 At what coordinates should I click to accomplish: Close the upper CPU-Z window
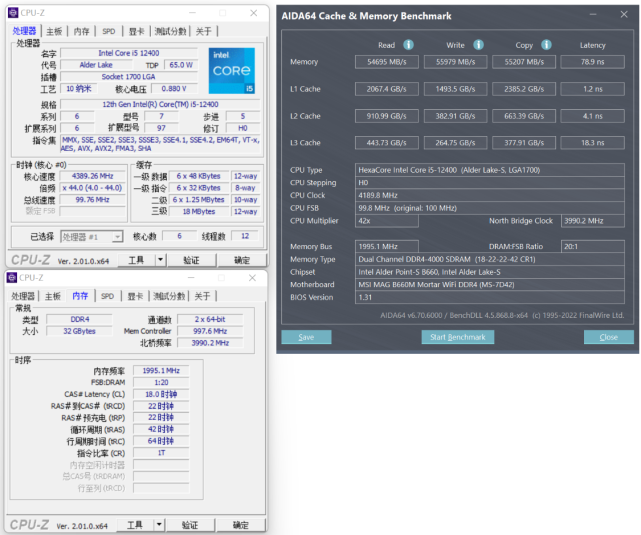coord(253,13)
